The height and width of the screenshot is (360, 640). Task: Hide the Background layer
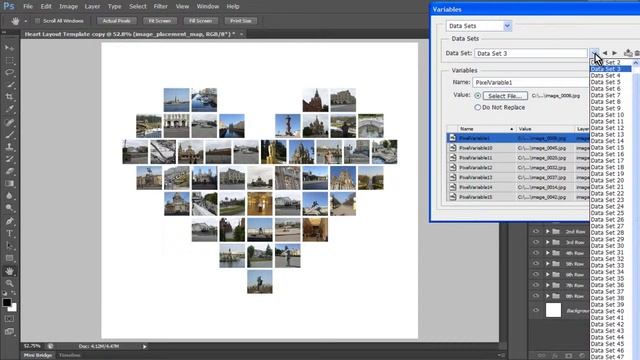(536, 310)
